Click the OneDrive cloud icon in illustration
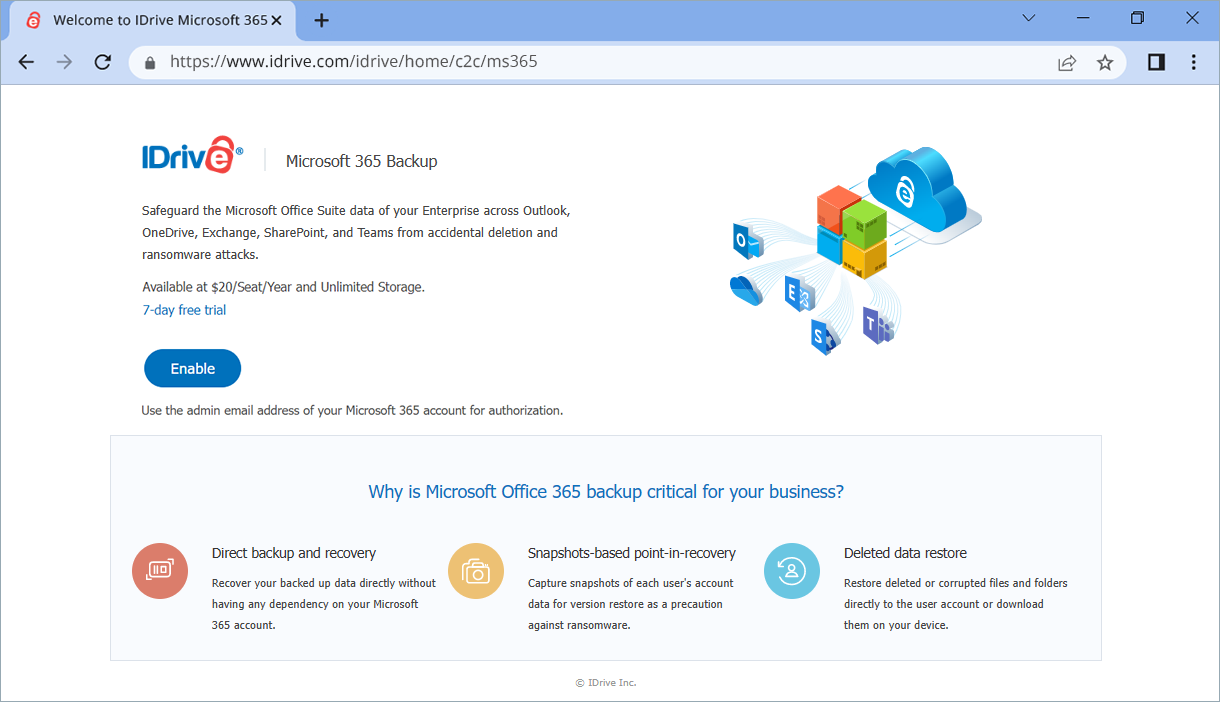This screenshot has width=1220, height=702. tap(746, 289)
